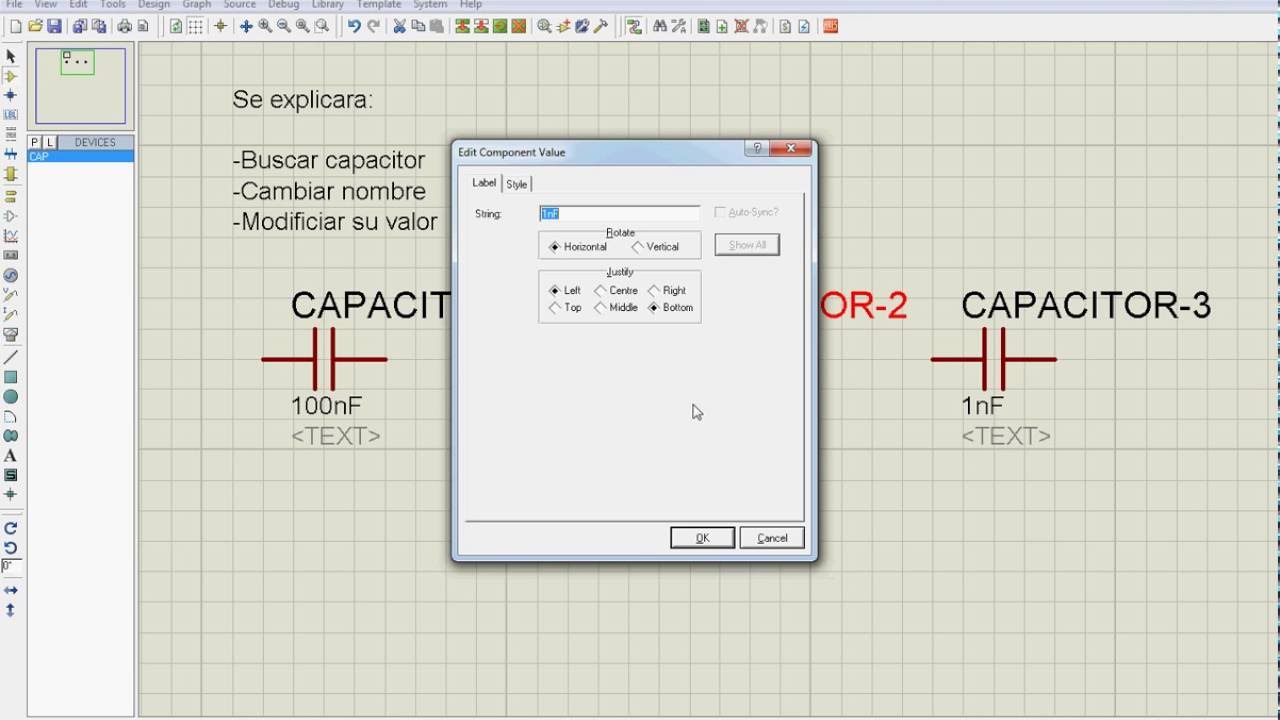1280x720 pixels.
Task: Select the 2D line graphics tool
Action: point(10,357)
